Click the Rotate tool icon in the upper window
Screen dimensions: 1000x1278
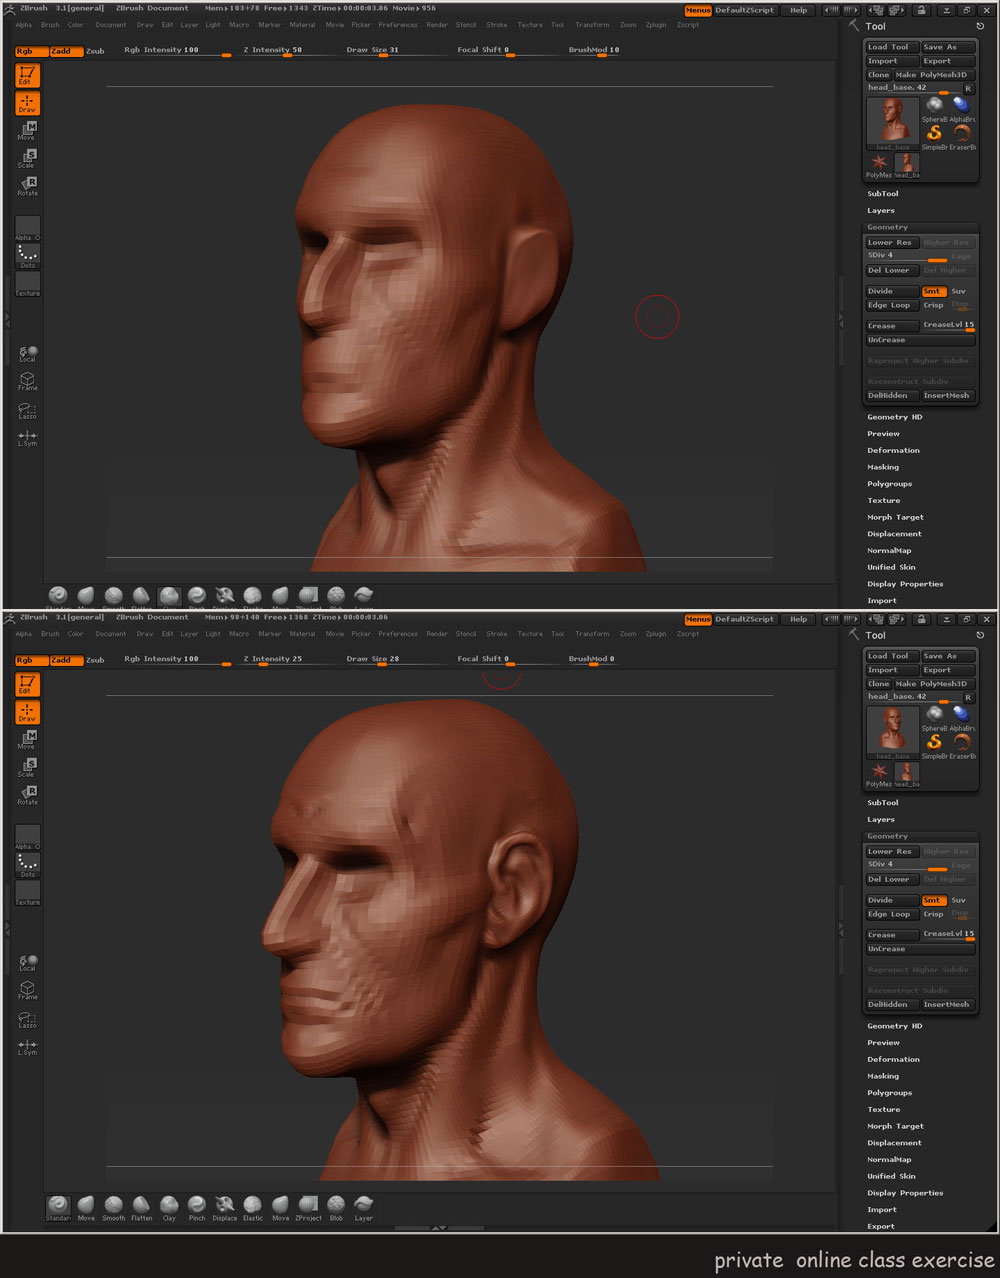coord(27,185)
